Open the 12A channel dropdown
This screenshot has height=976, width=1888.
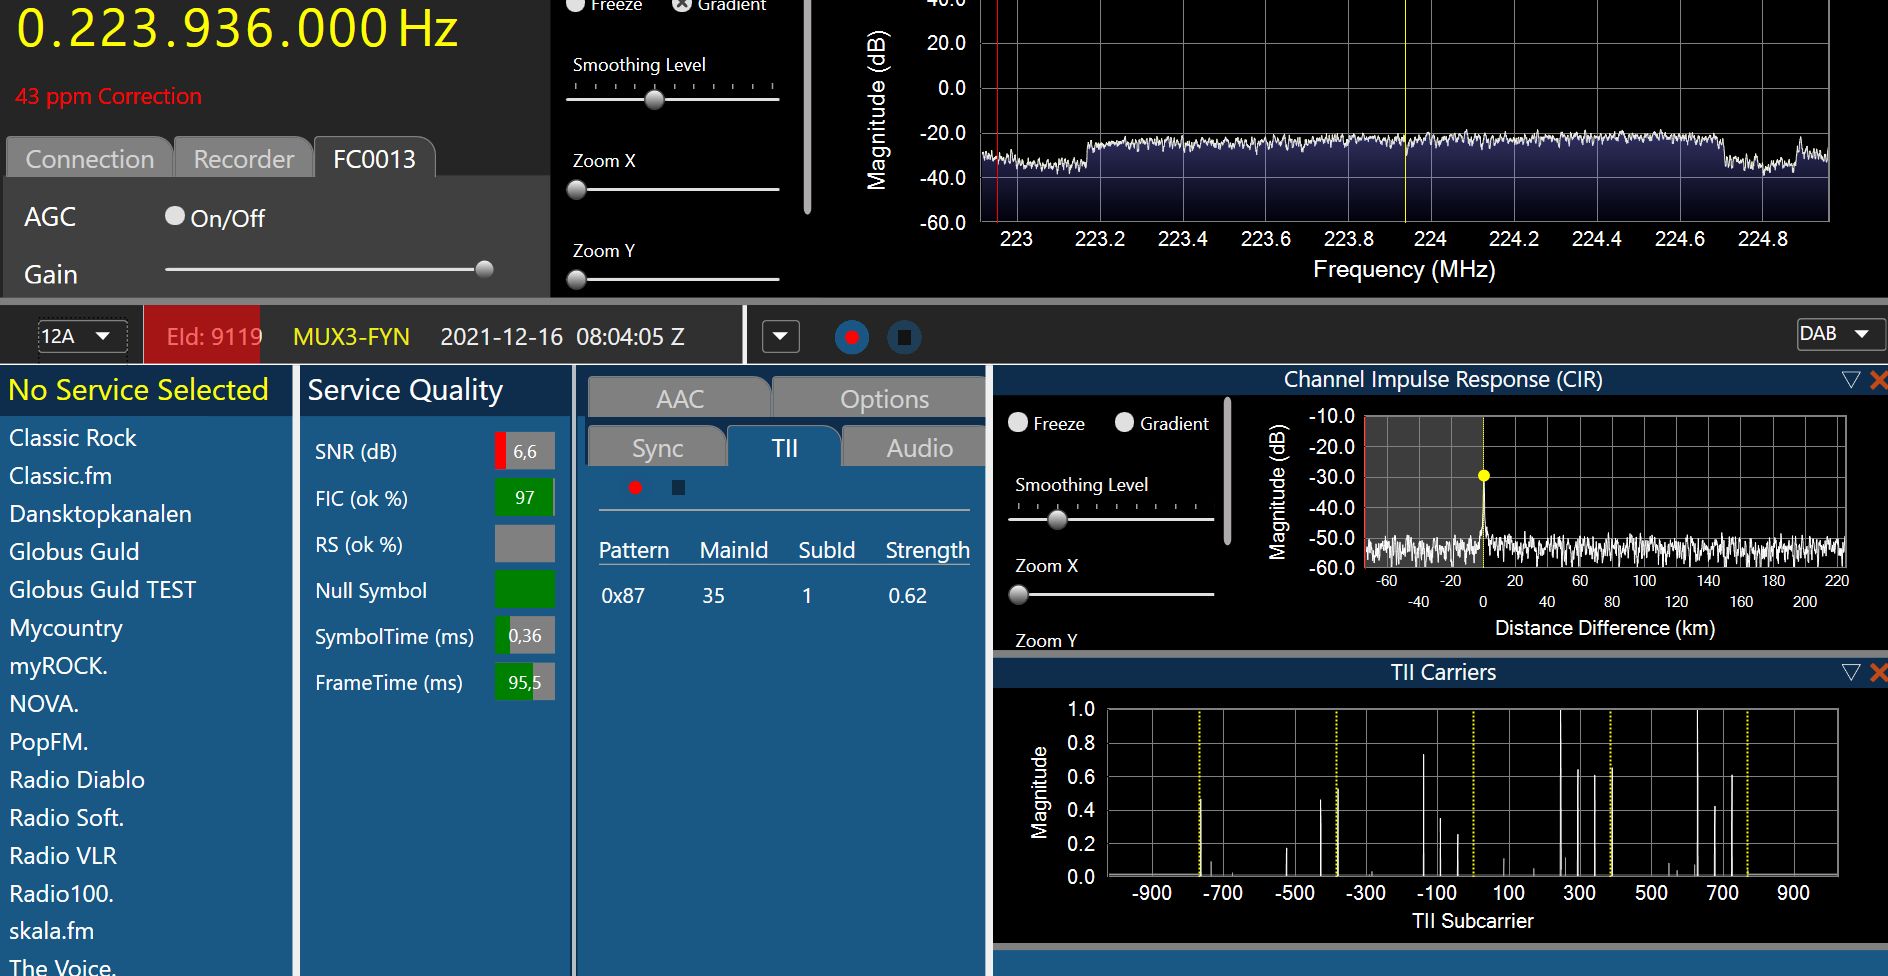coord(82,337)
